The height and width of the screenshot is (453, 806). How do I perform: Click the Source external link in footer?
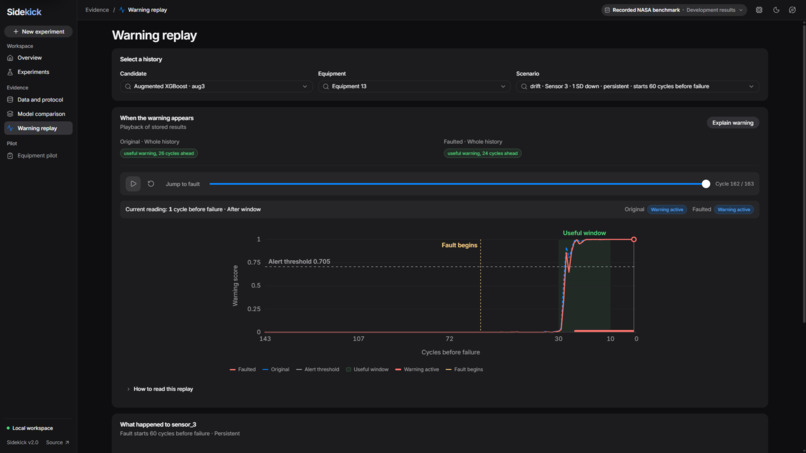(57, 443)
